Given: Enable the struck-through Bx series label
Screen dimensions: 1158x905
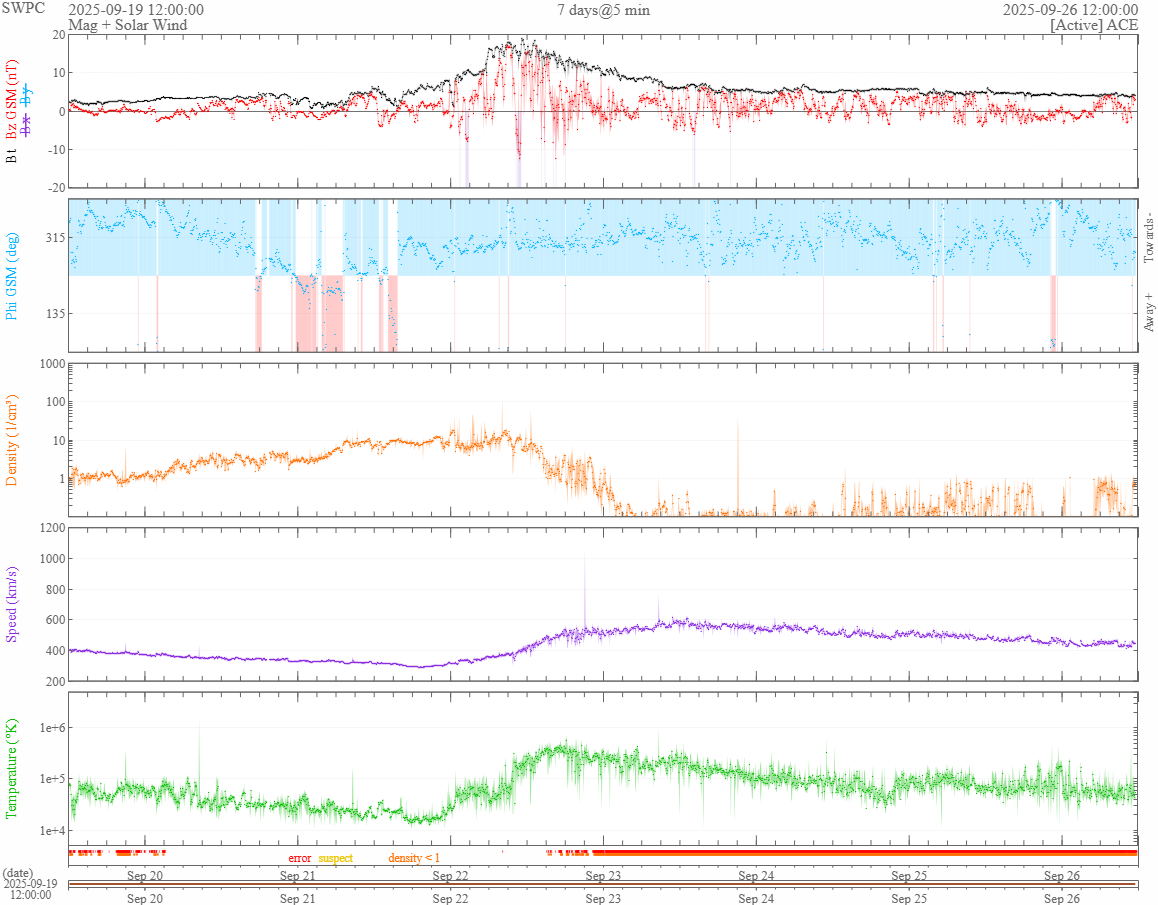Looking at the screenshot, I should tap(27, 126).
